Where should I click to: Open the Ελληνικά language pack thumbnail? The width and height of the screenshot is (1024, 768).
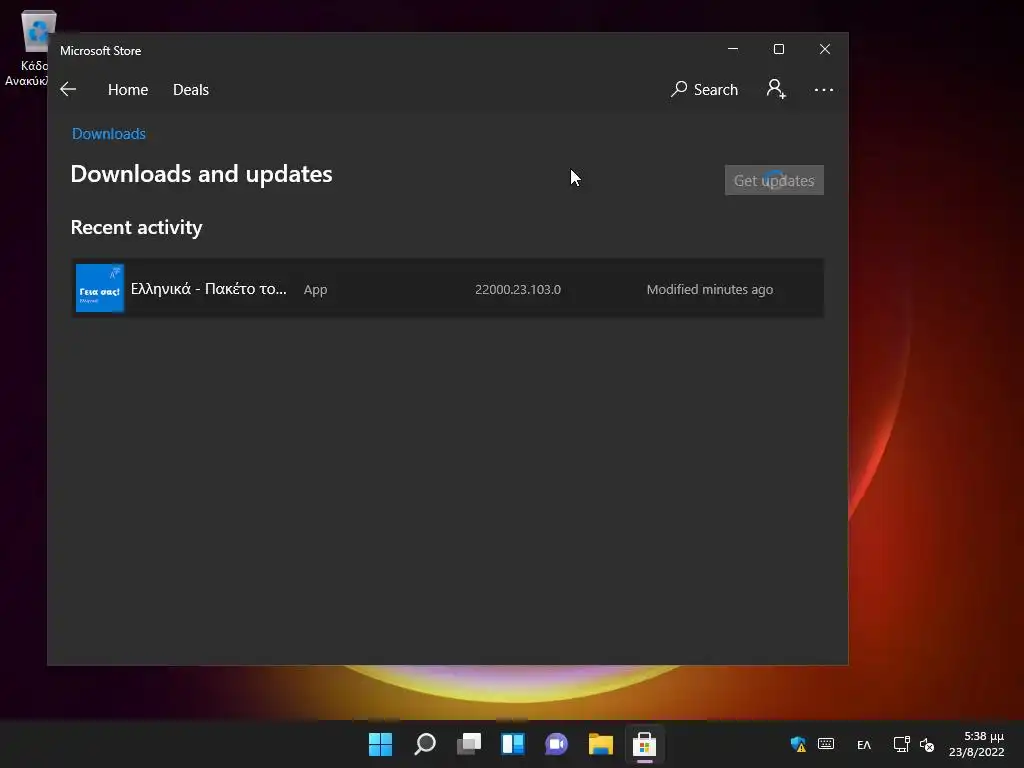pos(100,288)
